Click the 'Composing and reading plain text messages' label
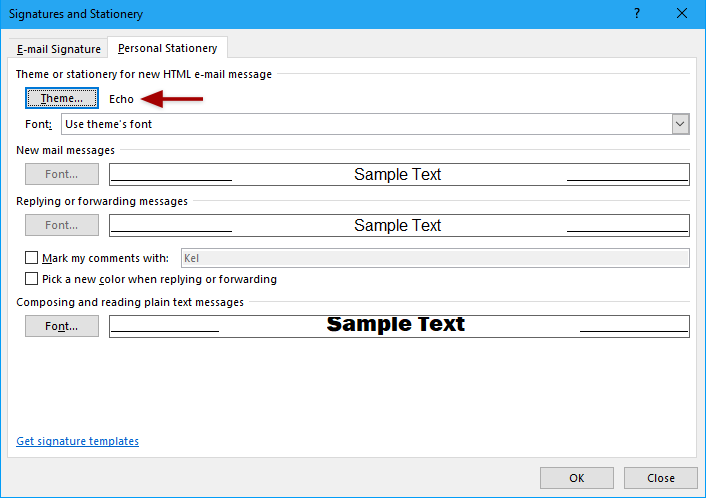Viewport: 706px width, 498px height. point(130,302)
